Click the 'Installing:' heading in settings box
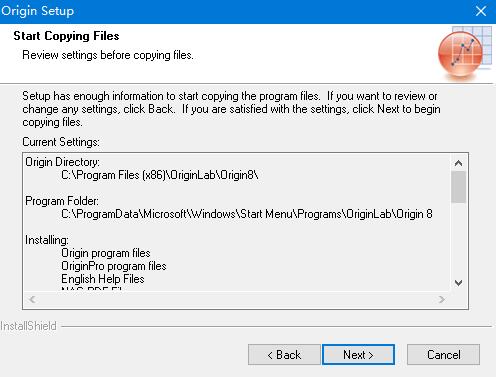This screenshot has width=496, height=377. tap(47, 240)
